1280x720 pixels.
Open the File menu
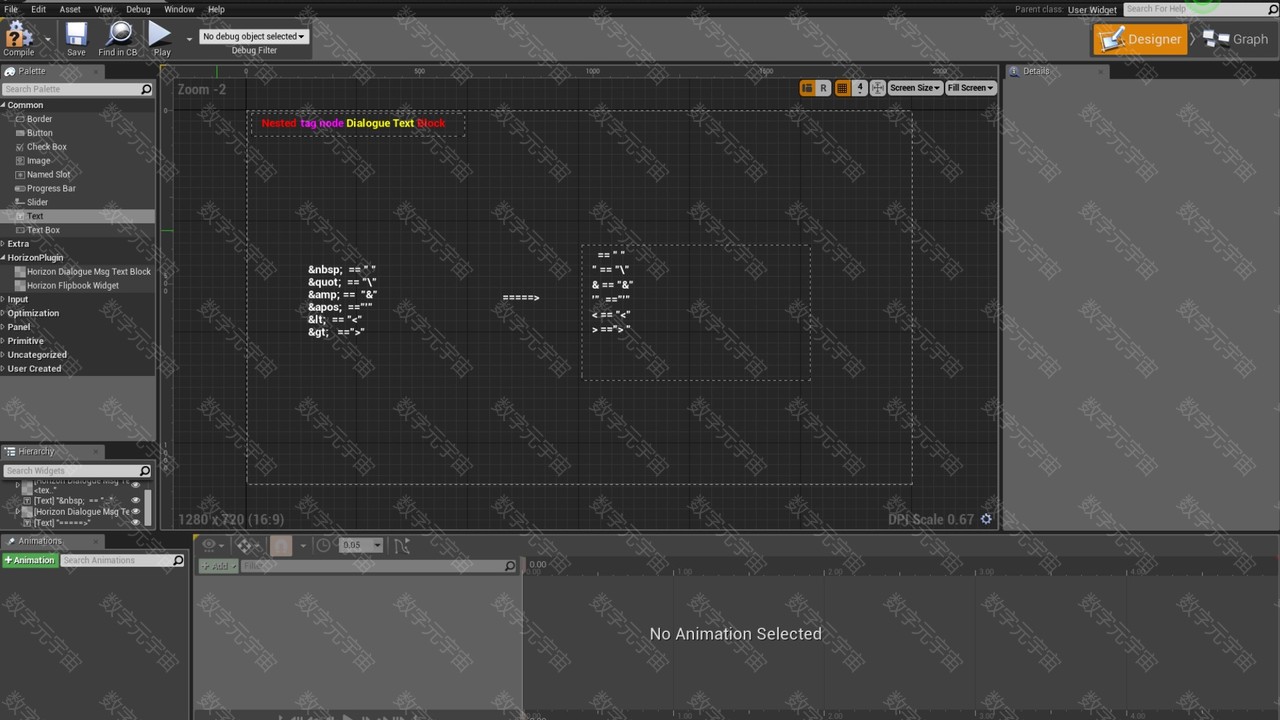pos(11,9)
